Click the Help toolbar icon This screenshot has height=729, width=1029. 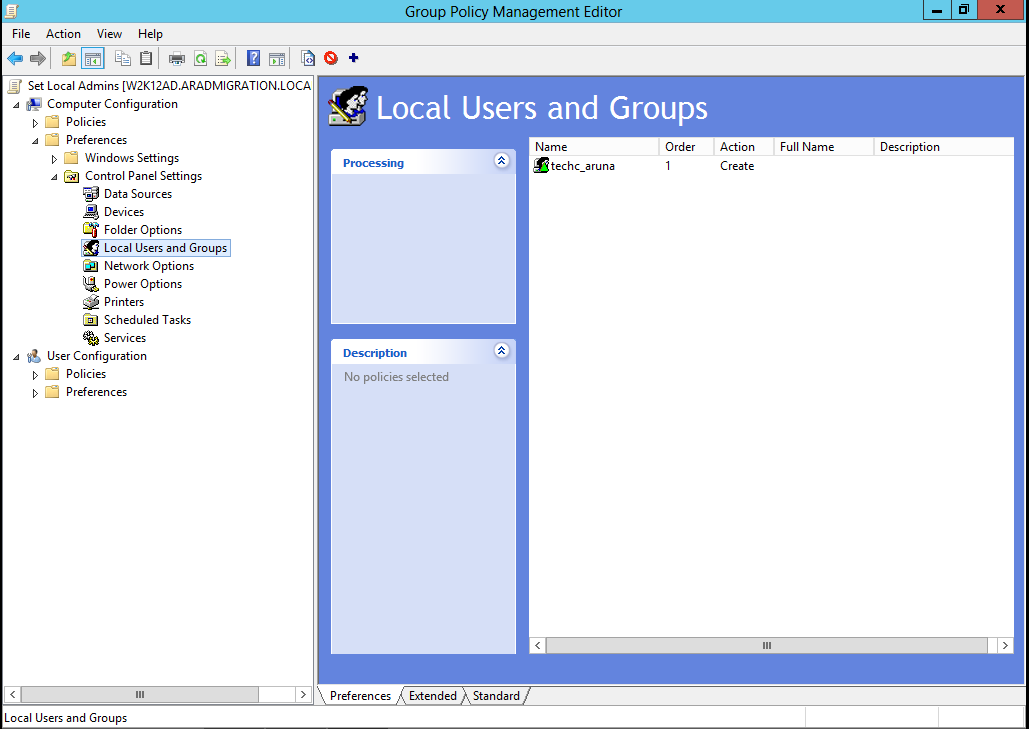point(253,58)
